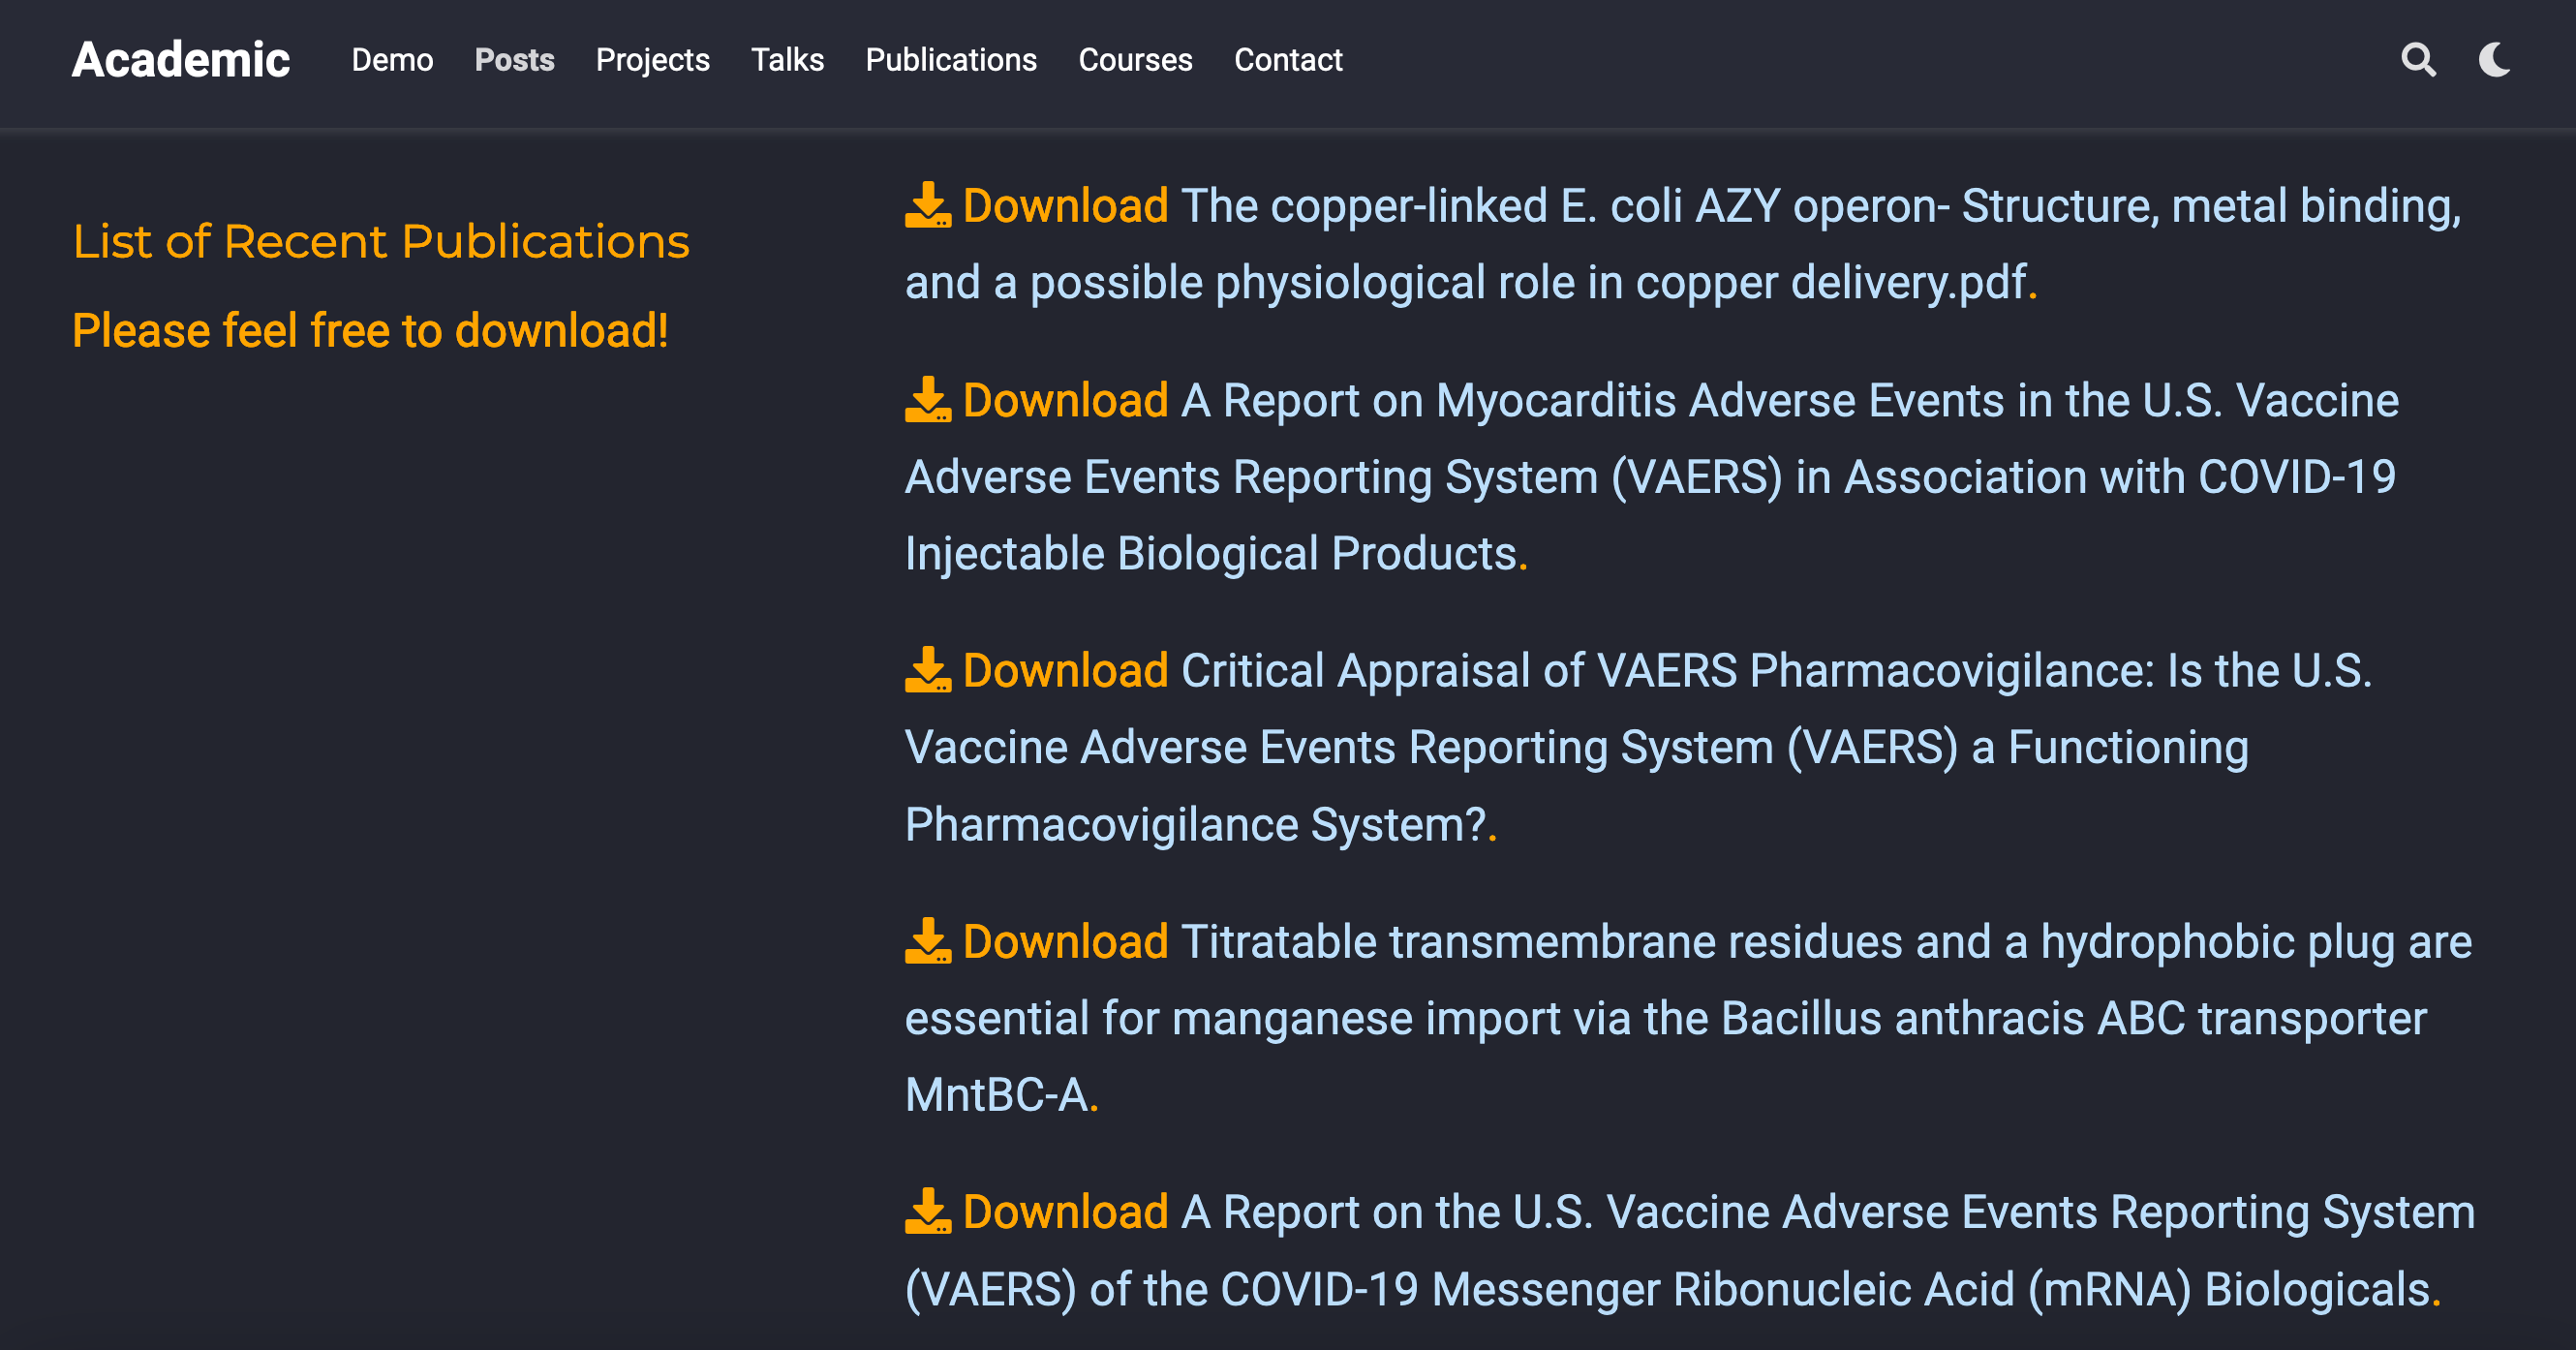Click the download icon for the Myocarditis report
The width and height of the screenshot is (2576, 1350).
pos(928,400)
